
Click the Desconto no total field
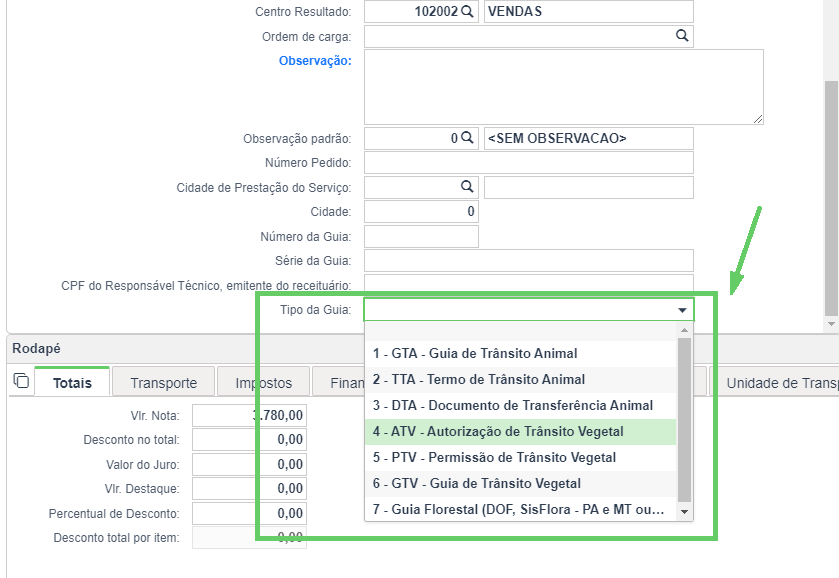[x=249, y=439]
